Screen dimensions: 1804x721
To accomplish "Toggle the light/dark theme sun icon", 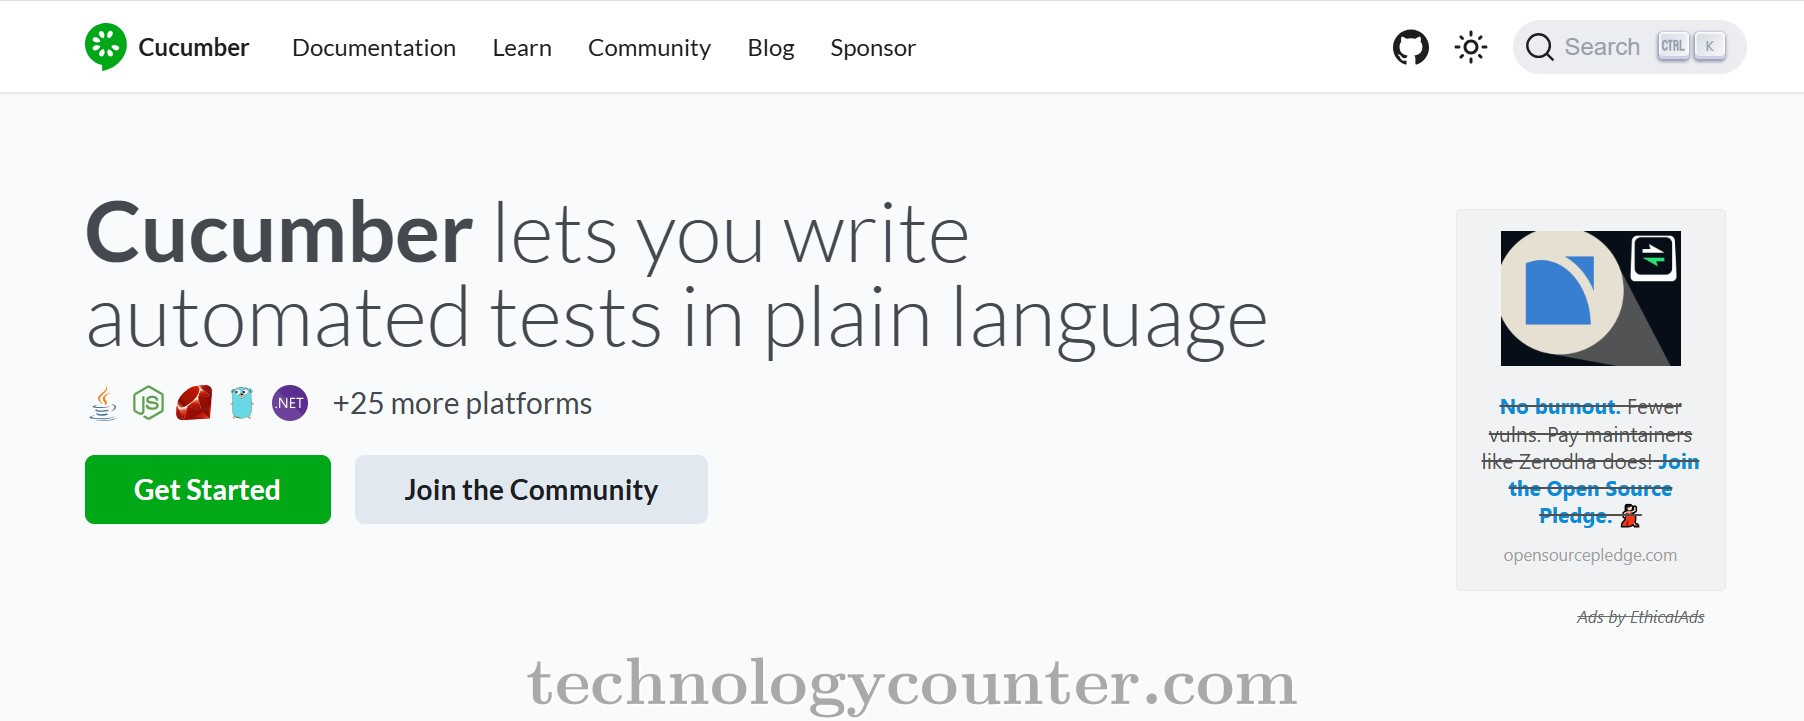I will click(x=1470, y=47).
